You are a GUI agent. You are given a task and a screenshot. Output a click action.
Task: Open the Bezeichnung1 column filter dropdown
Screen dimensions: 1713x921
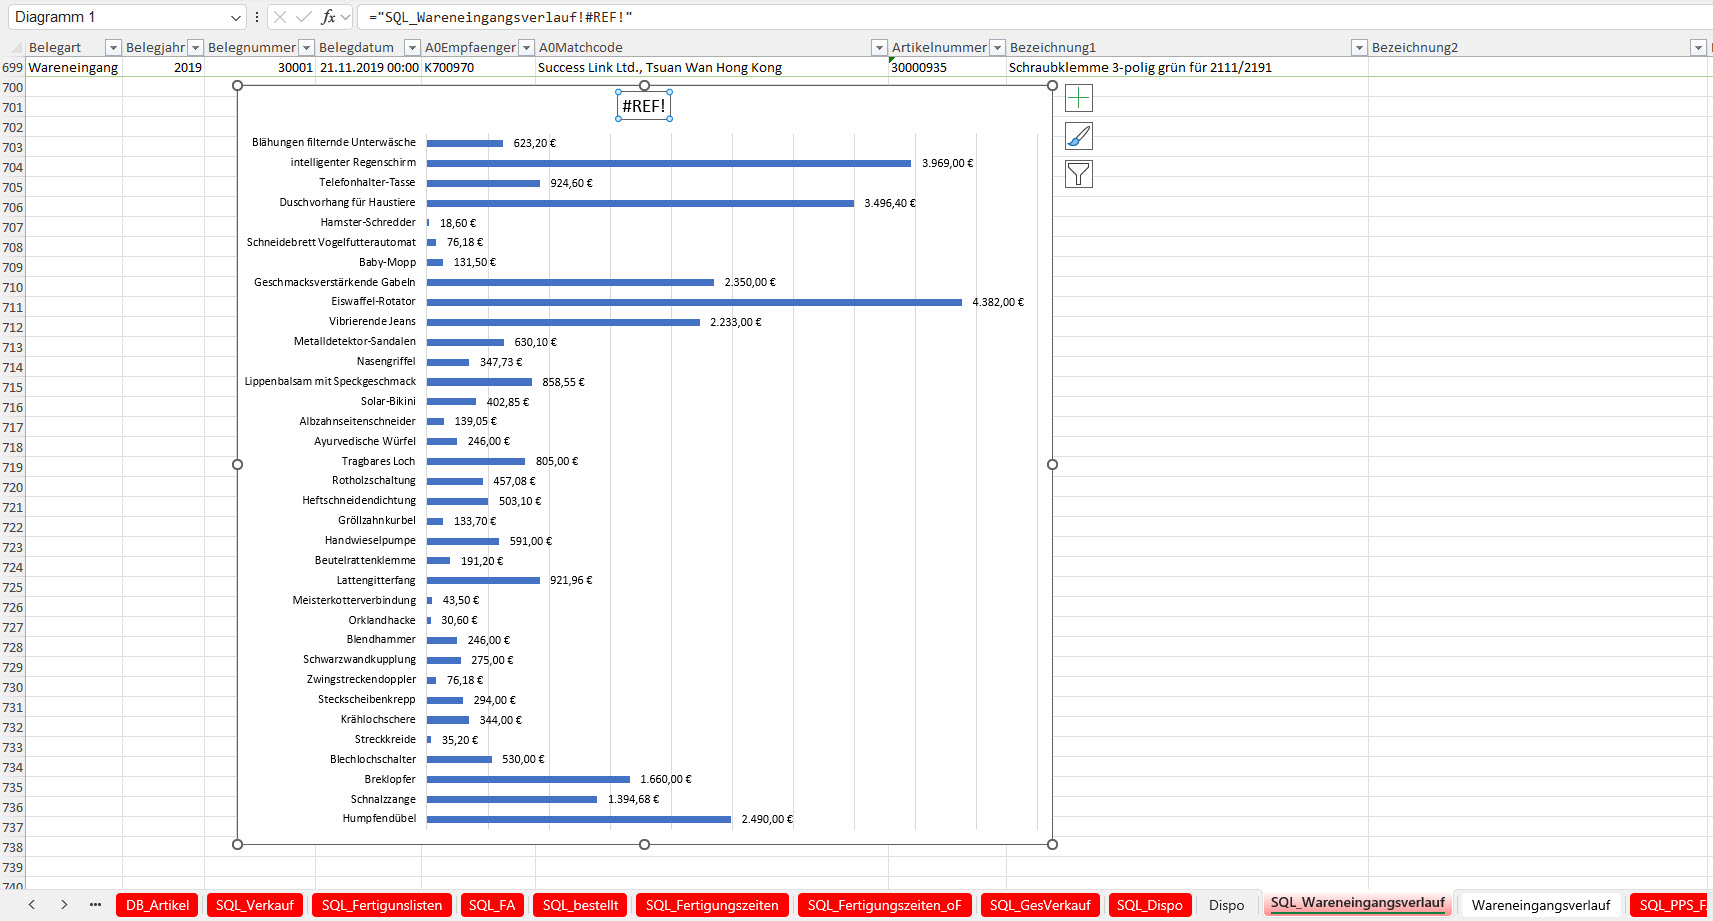(1359, 47)
